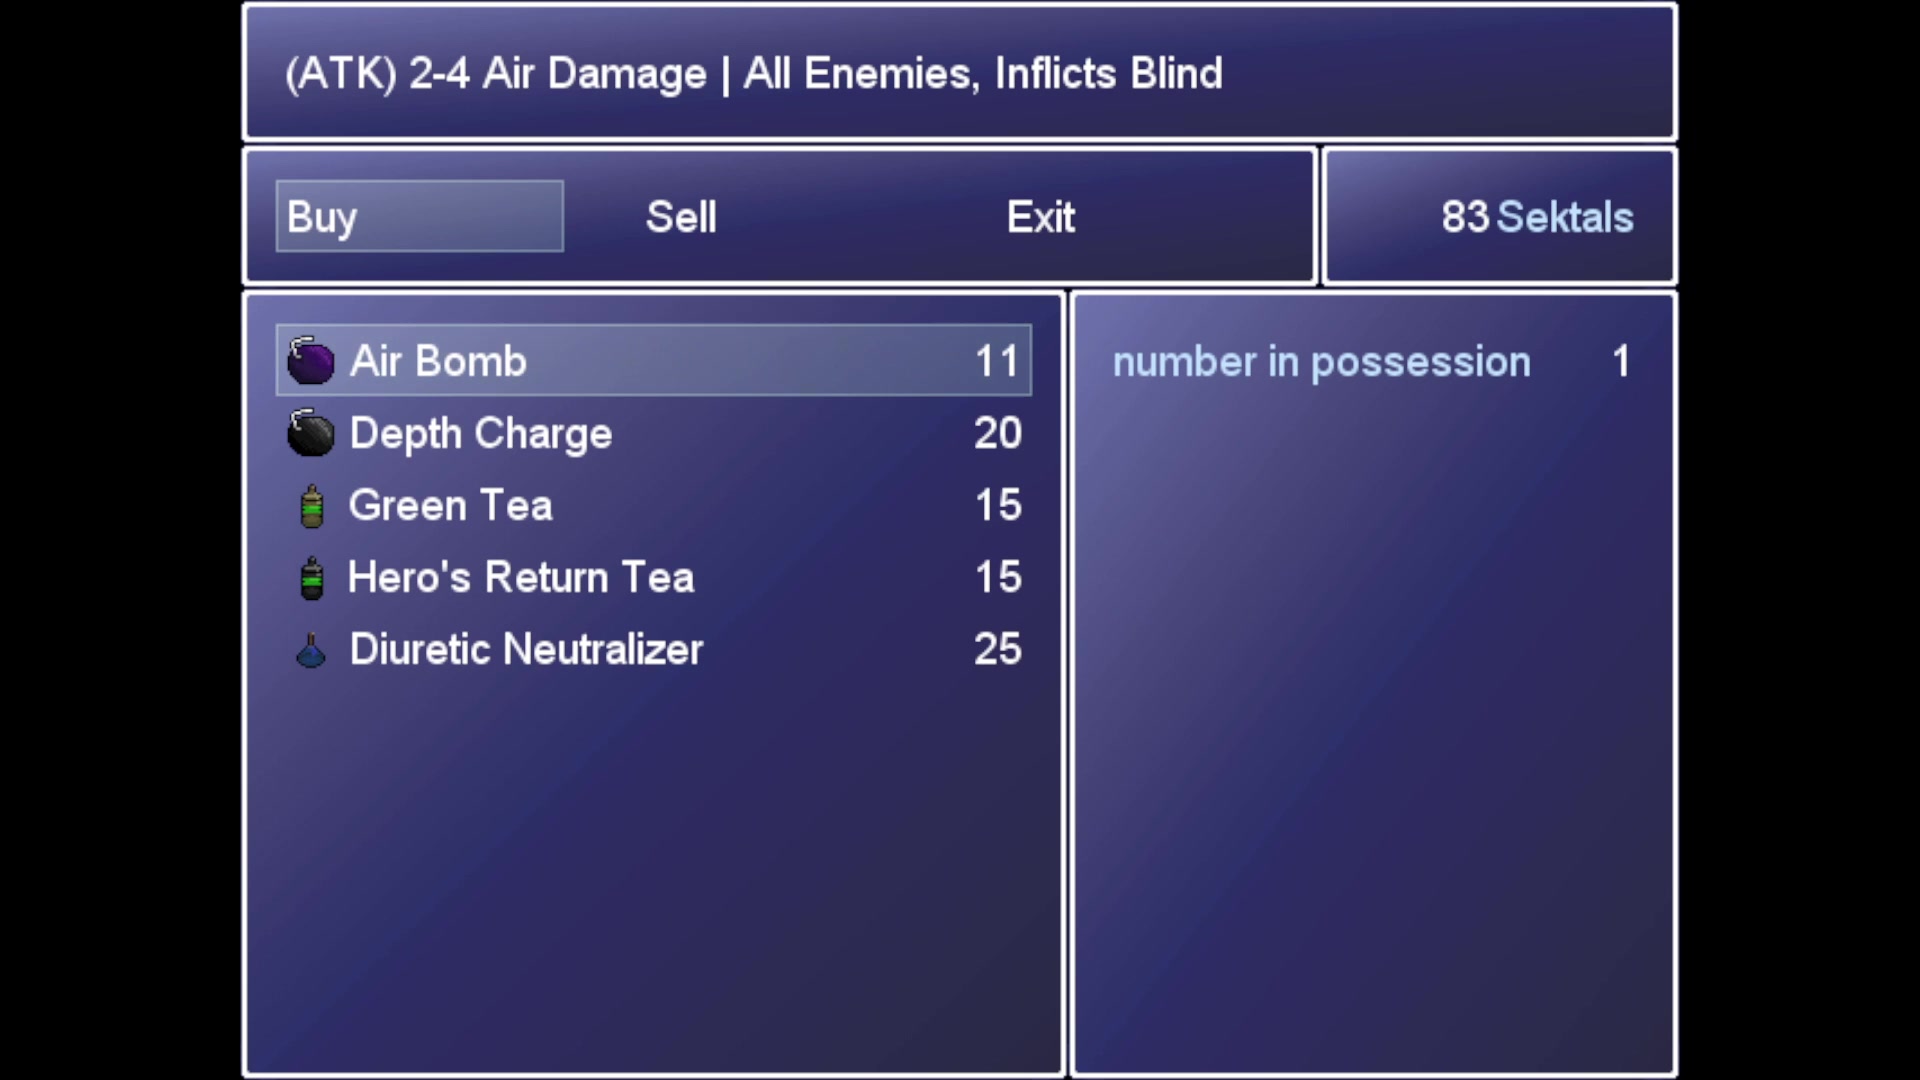The image size is (1920, 1080).
Task: Click the purple Air Bomb icon
Action: coord(310,361)
